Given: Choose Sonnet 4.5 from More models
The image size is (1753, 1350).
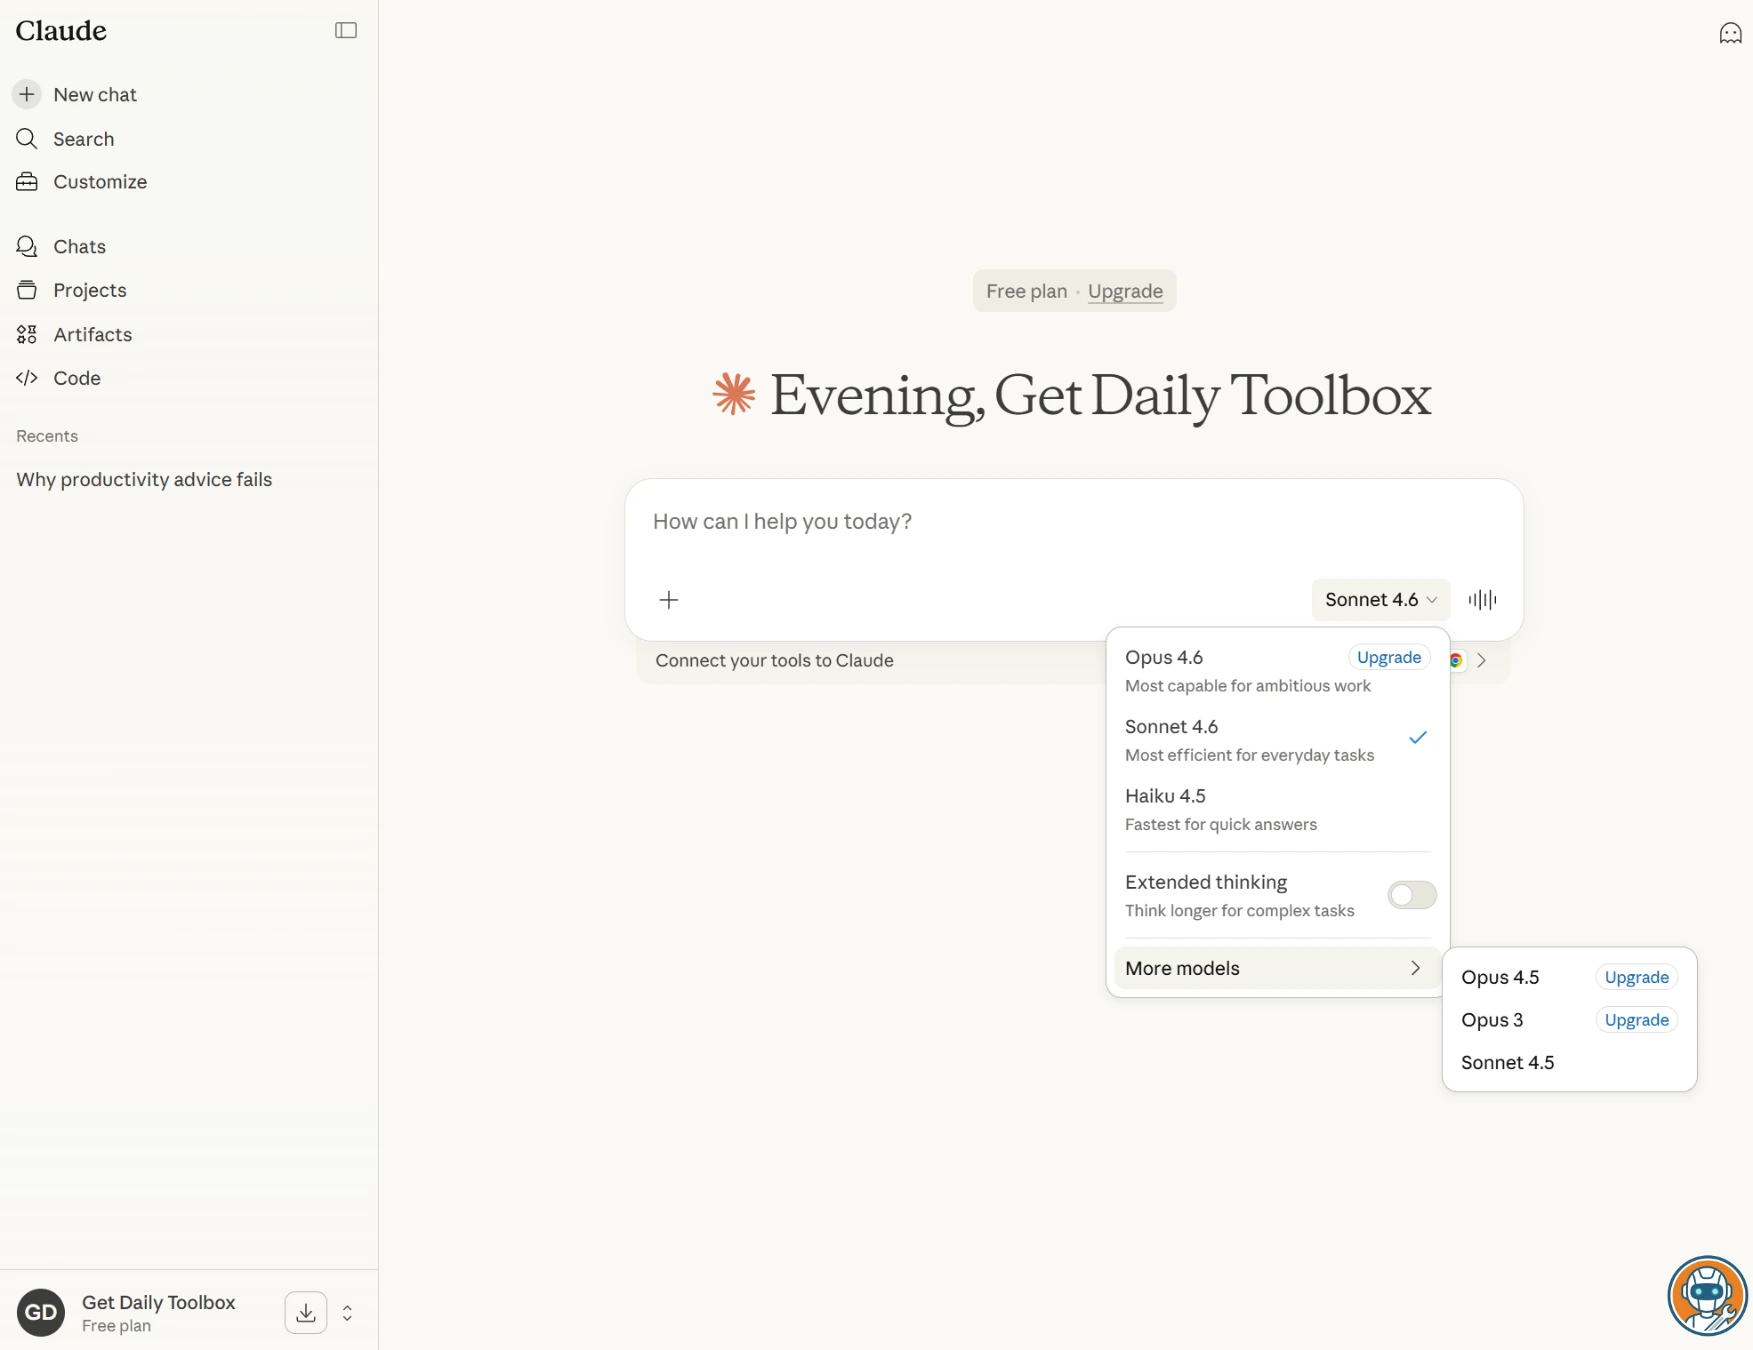Looking at the screenshot, I should (x=1507, y=1062).
